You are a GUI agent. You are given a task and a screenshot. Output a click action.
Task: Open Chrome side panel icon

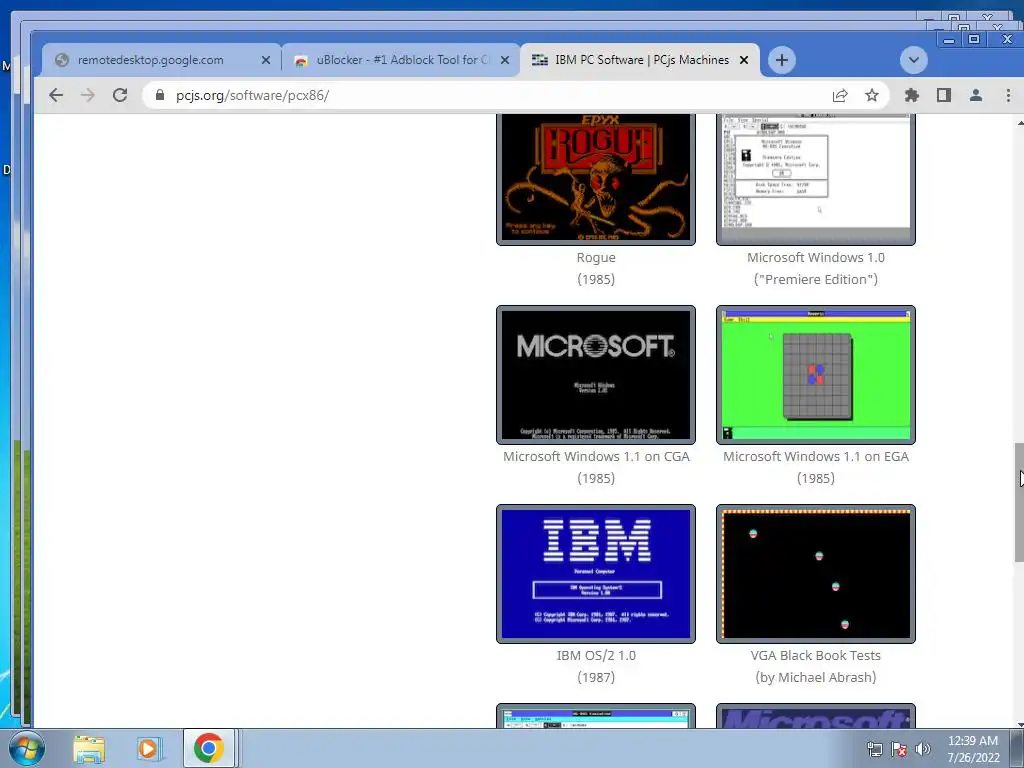pyautogui.click(x=944, y=95)
